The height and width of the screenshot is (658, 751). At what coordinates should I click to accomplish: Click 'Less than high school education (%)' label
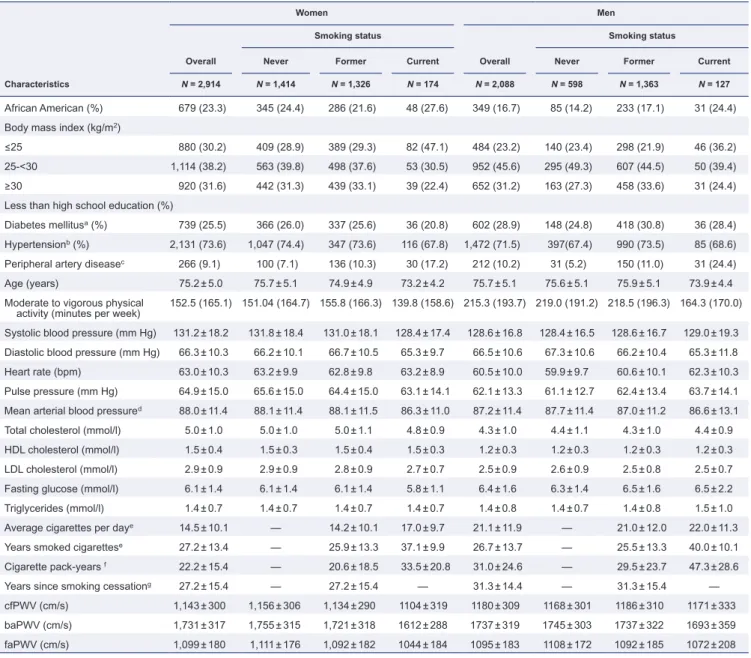[x=89, y=206]
